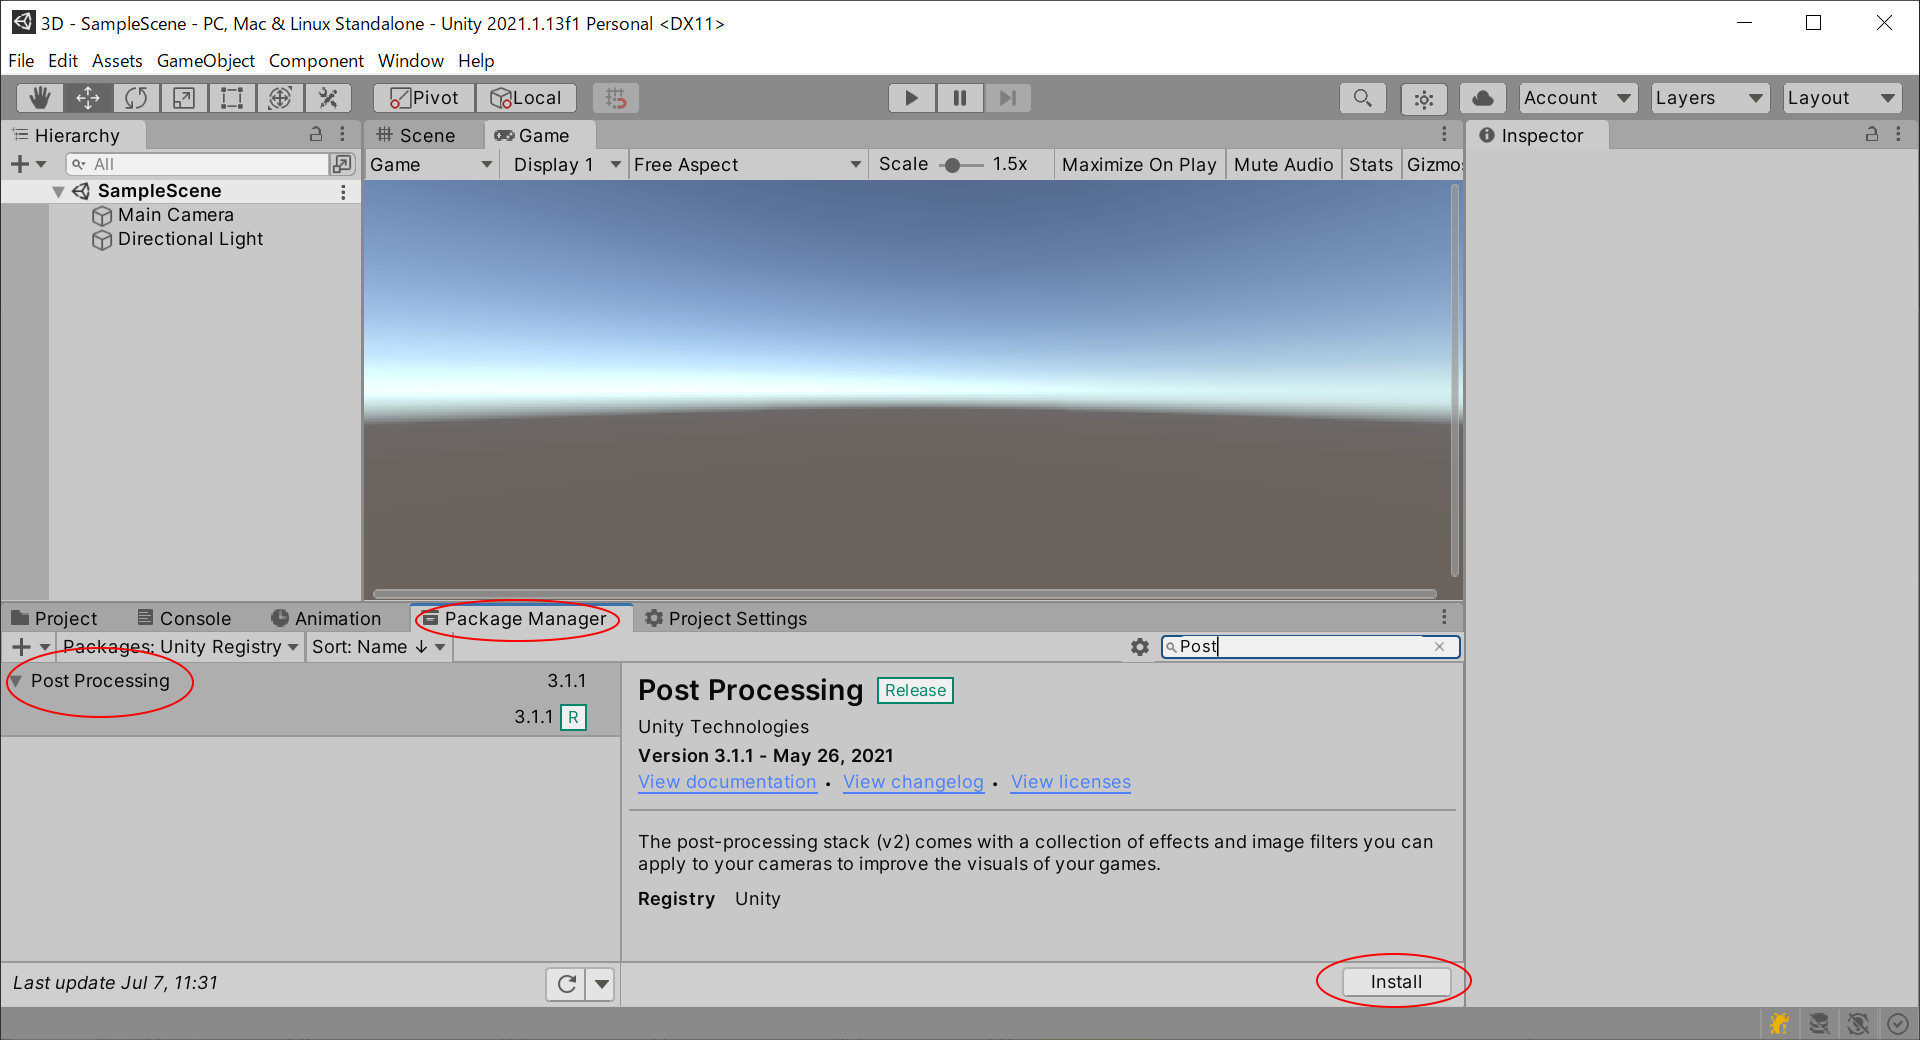Select the Transform tool
Screen dimensions: 1920x1040
(280, 98)
